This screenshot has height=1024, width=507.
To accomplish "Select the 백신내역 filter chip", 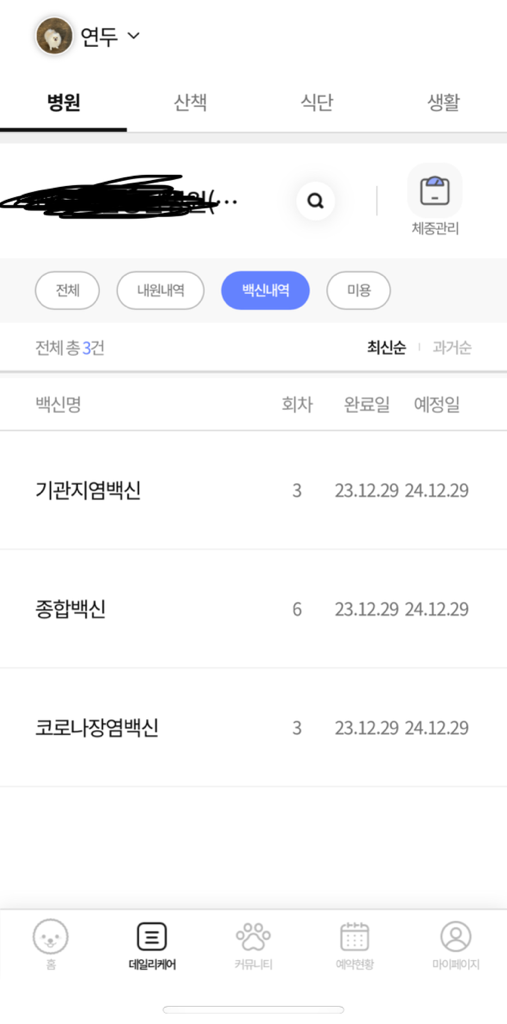I will [x=265, y=290].
